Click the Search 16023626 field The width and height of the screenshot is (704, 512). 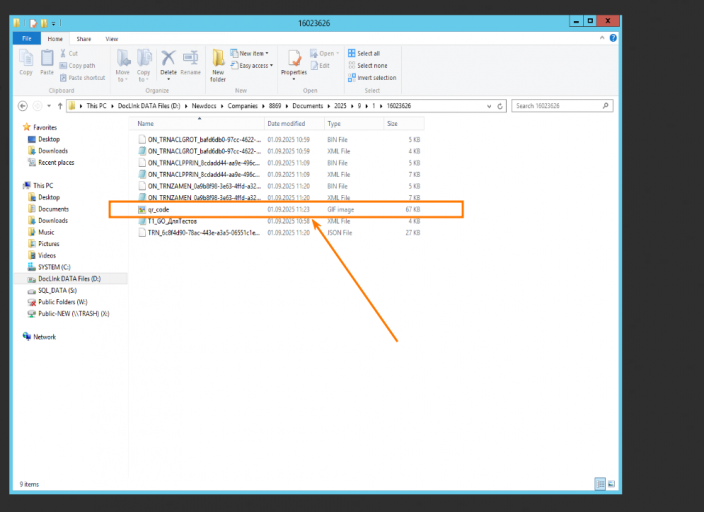tap(562, 106)
